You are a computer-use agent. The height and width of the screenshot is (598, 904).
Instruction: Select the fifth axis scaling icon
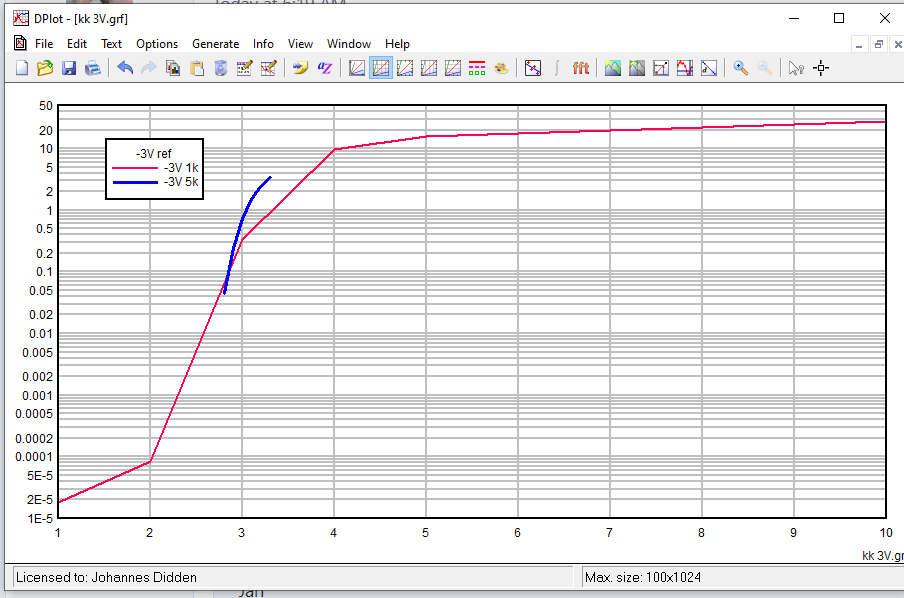tap(453, 68)
